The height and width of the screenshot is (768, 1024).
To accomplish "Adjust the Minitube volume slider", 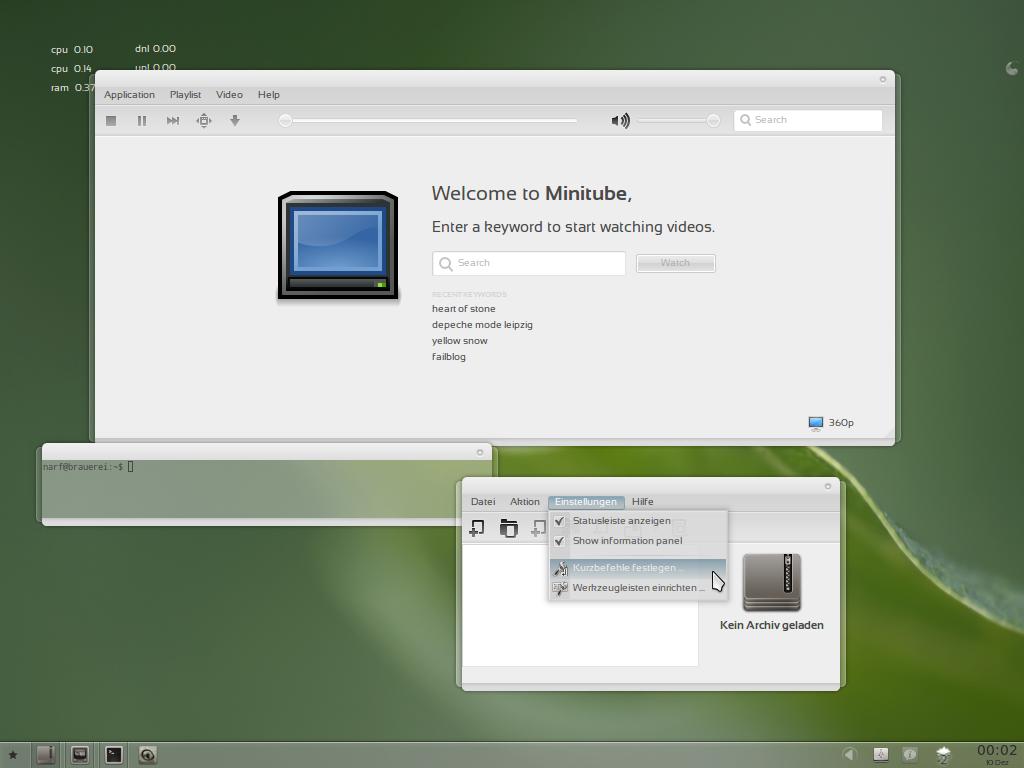I will 679,120.
